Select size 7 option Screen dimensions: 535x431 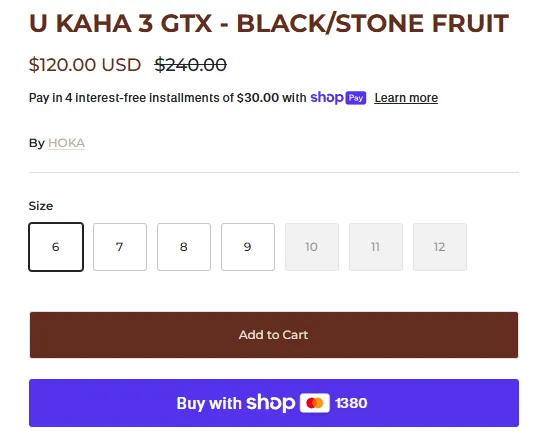(x=120, y=247)
